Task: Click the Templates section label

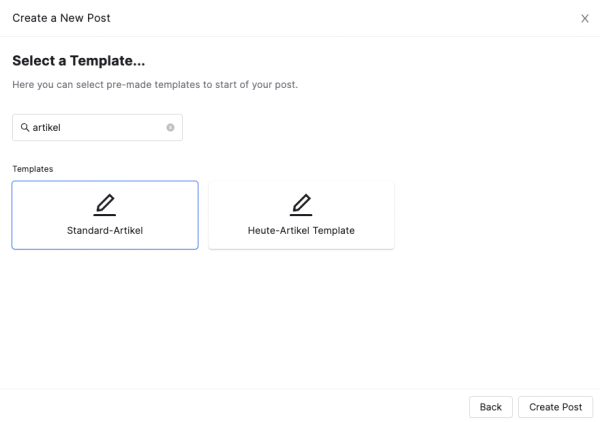Action: (33, 169)
